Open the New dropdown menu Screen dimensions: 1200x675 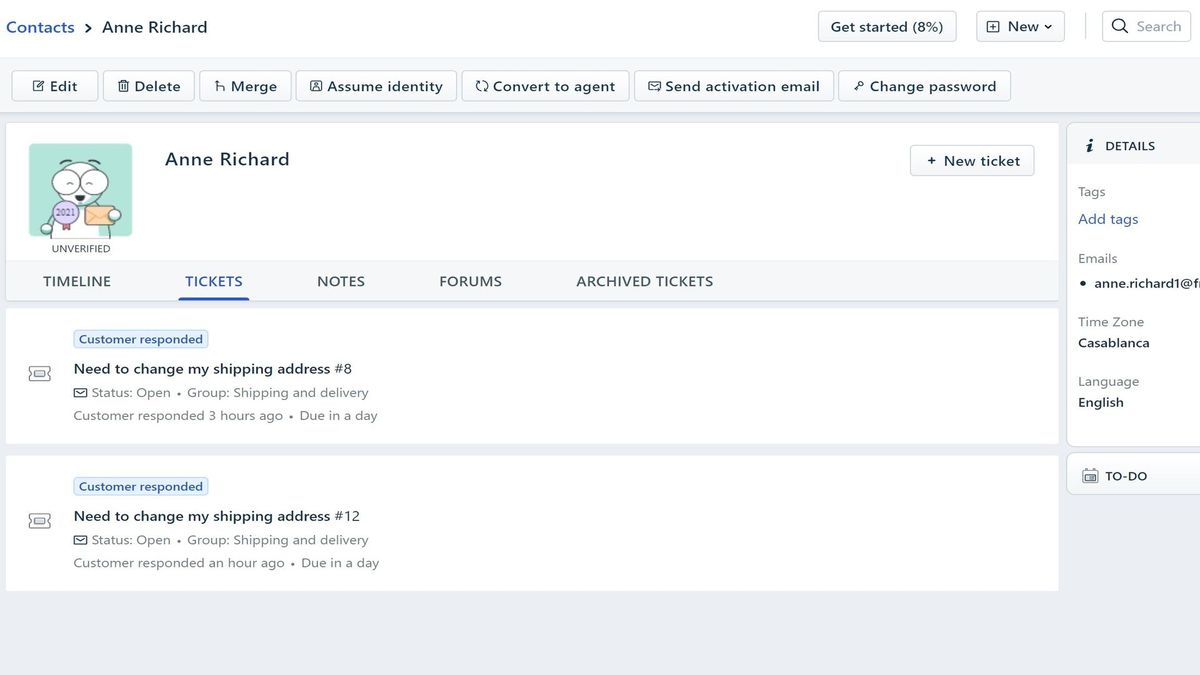tap(1020, 27)
